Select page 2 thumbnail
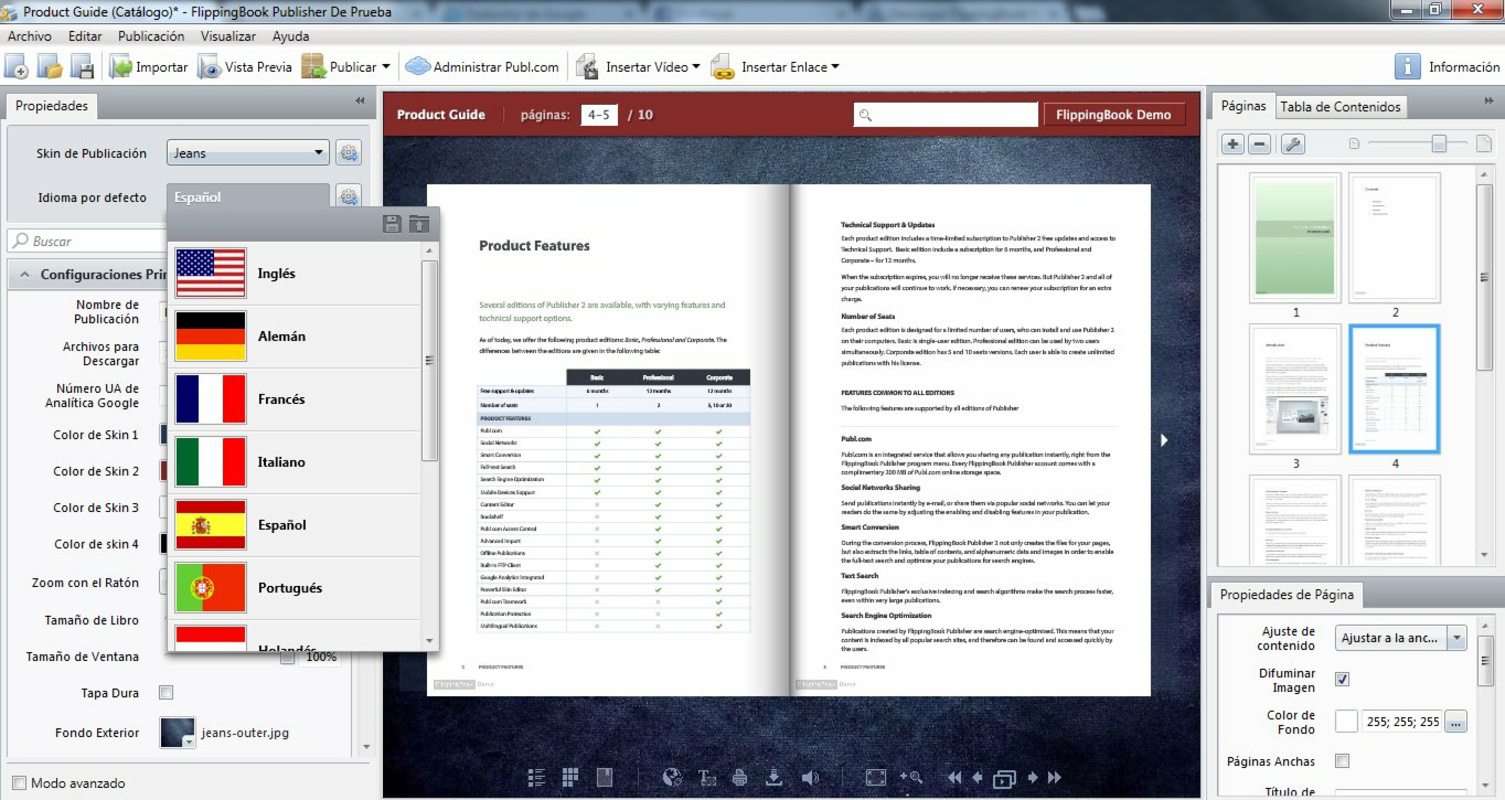 tap(1395, 238)
